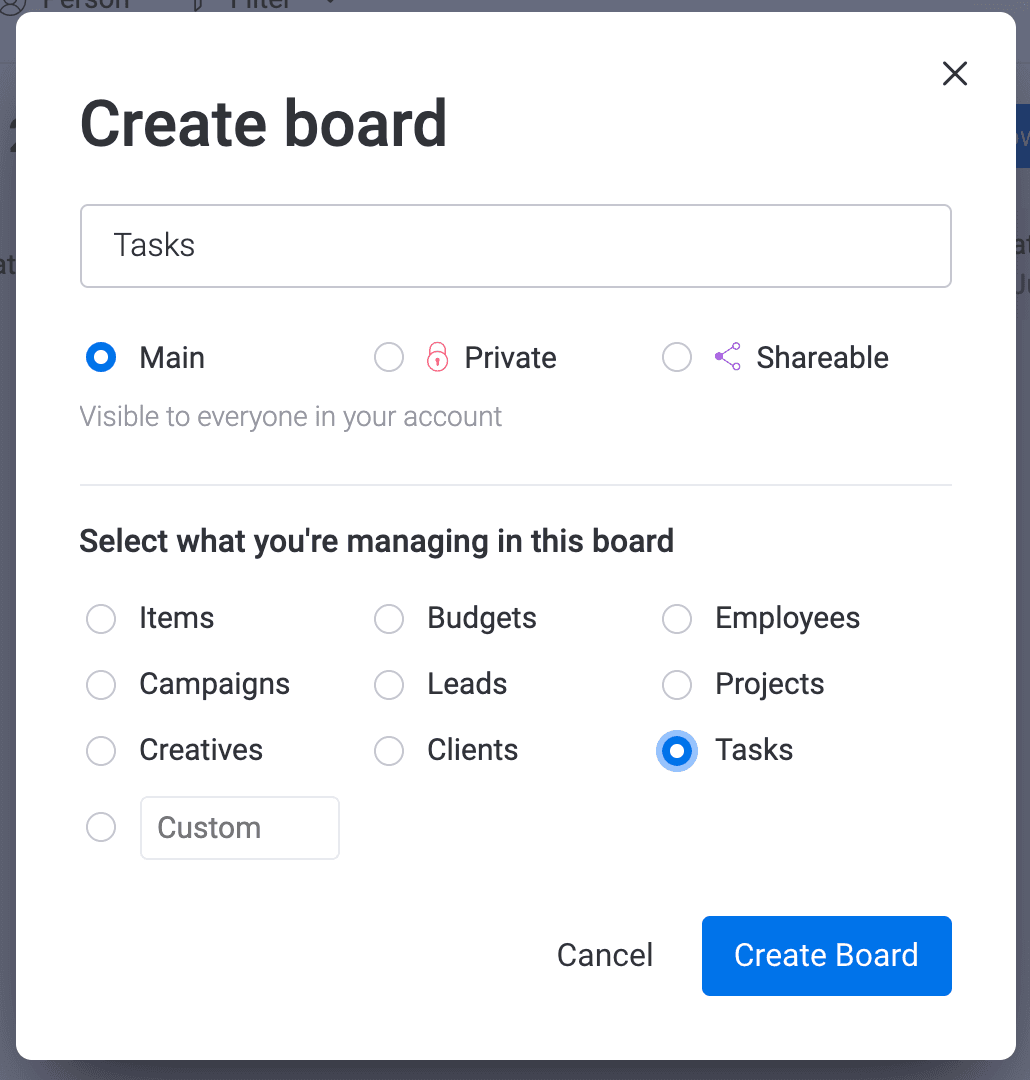Screen dimensions: 1030x1080
Task: Click the board name input field
Action: 515,246
